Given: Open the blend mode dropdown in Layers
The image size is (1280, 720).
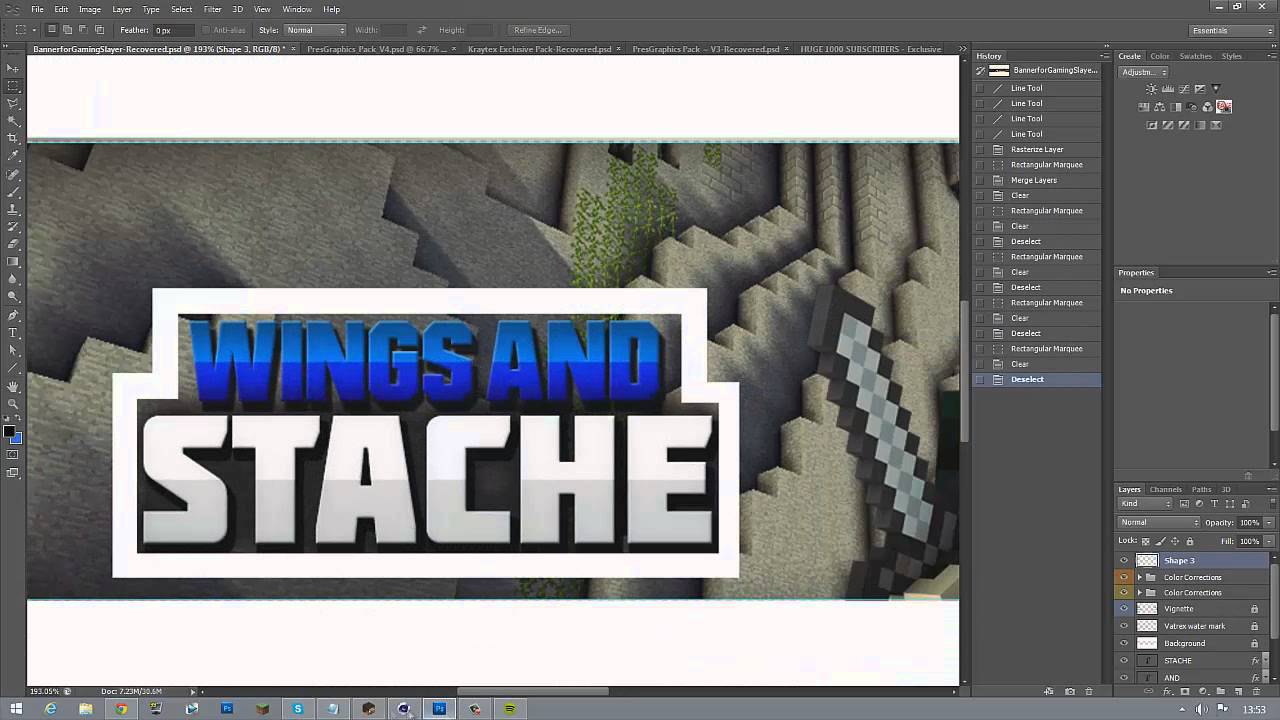Looking at the screenshot, I should [1159, 522].
